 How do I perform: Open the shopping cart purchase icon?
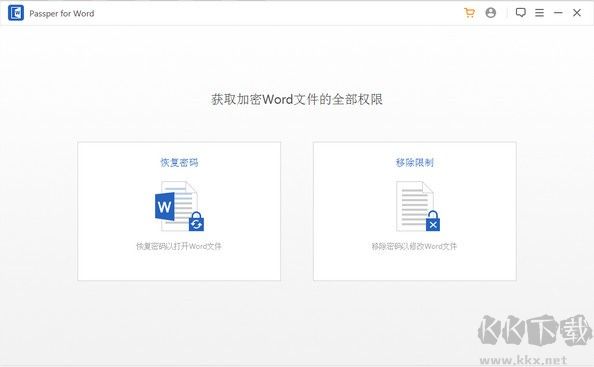coord(469,13)
